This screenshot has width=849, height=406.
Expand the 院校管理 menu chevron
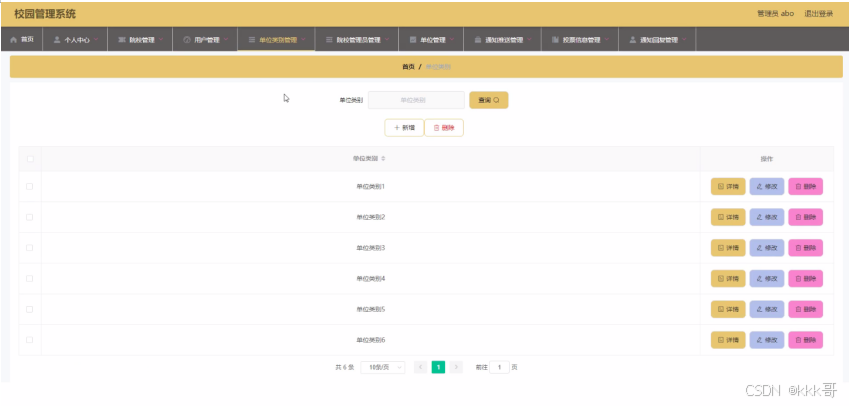coord(161,40)
